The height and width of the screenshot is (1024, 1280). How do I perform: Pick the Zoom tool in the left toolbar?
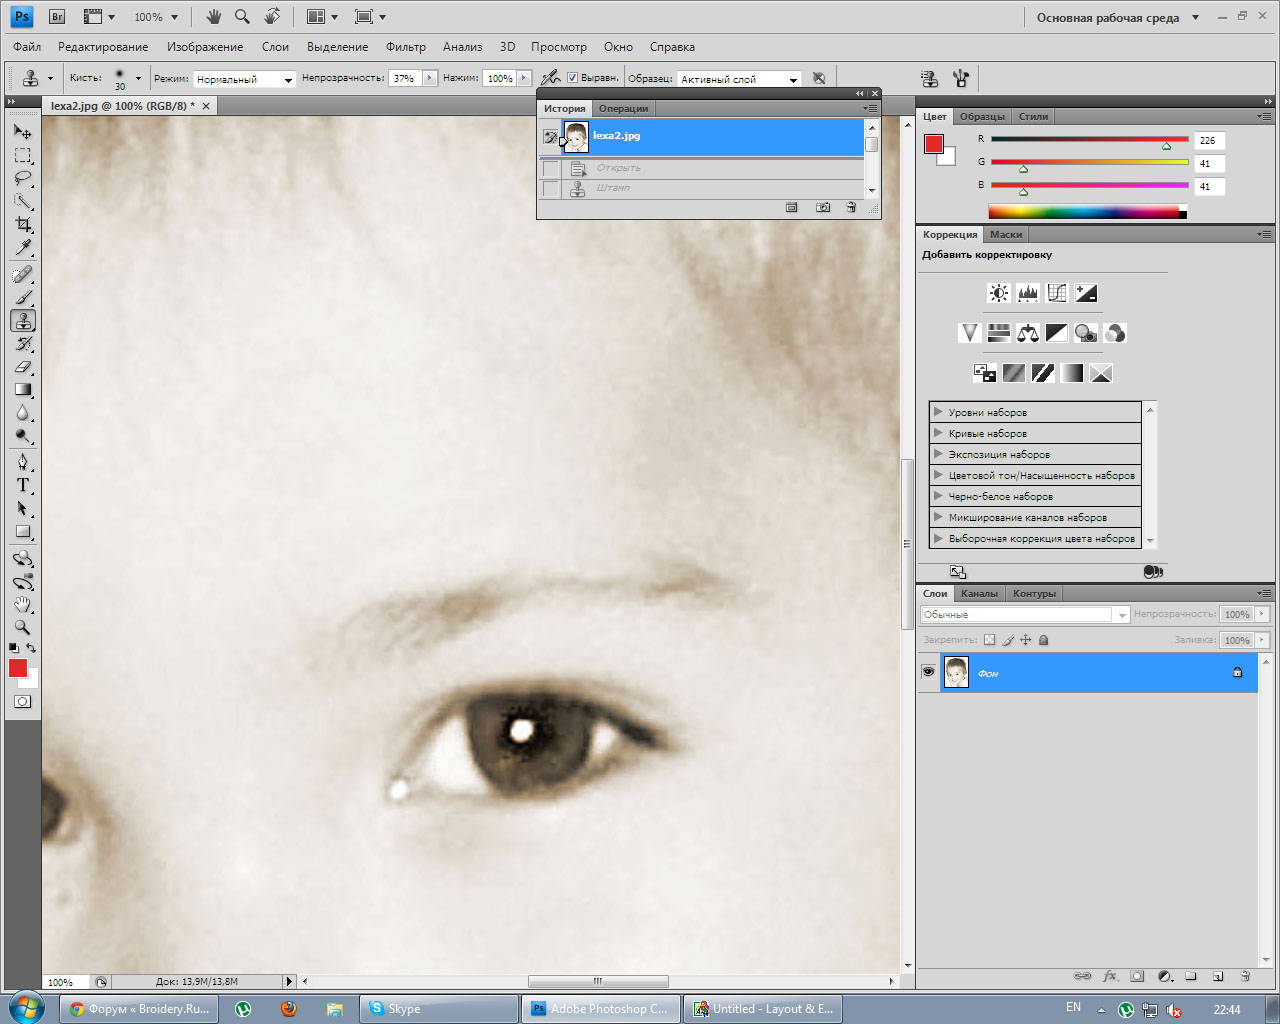click(x=23, y=627)
